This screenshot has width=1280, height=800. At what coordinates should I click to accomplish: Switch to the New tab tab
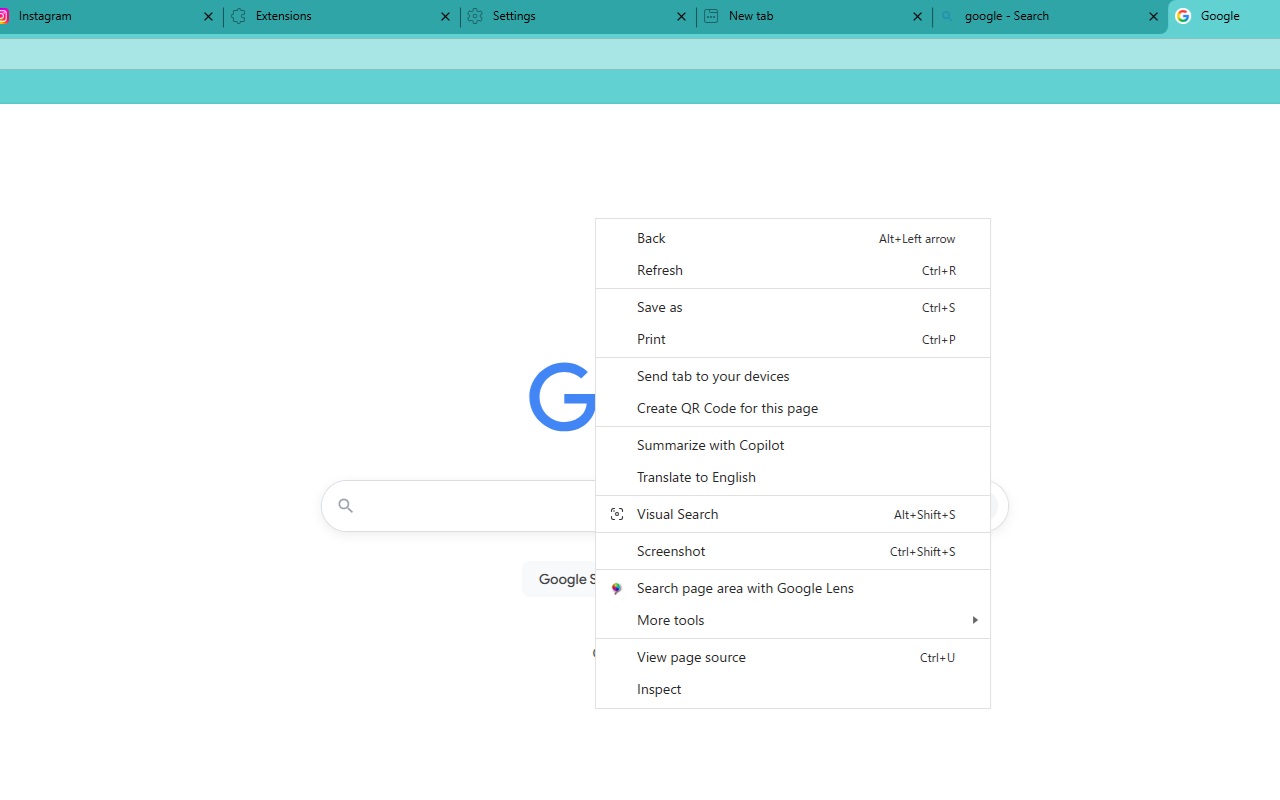pyautogui.click(x=814, y=16)
